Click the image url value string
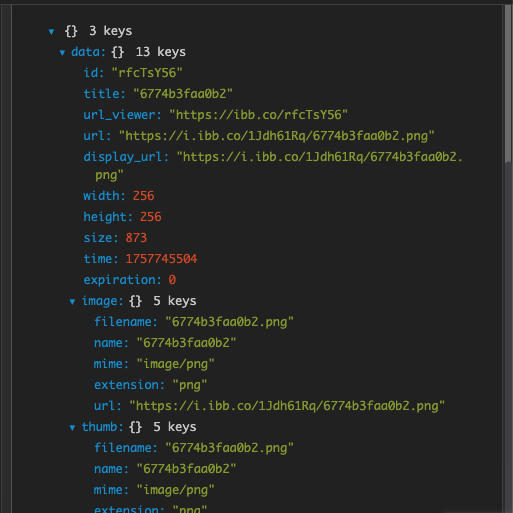Image resolution: width=513 pixels, height=513 pixels. 287,406
